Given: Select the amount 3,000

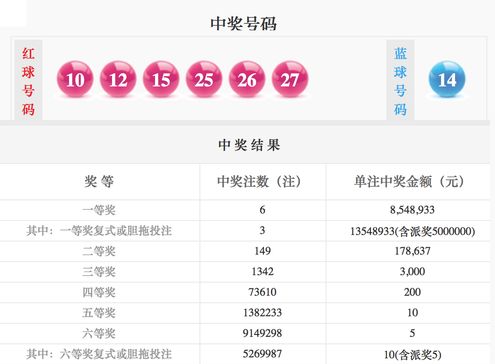Looking at the screenshot, I should (412, 271).
